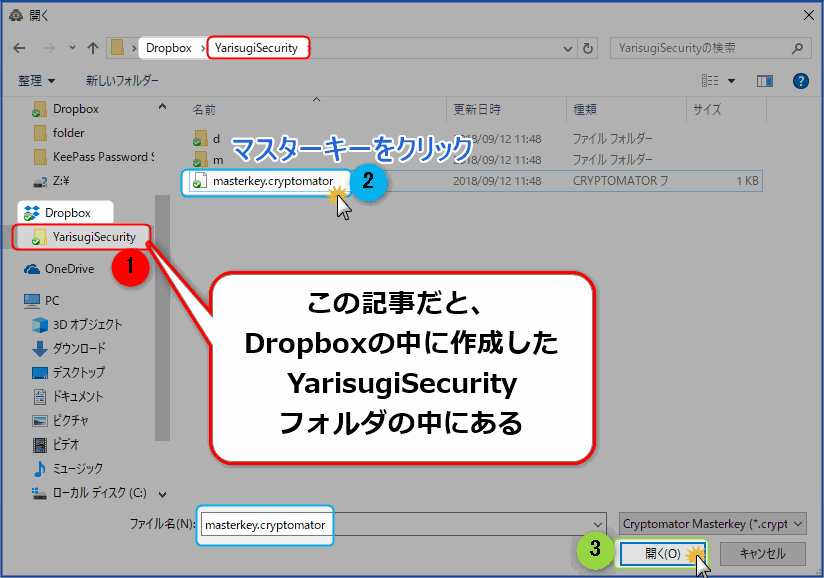Click the Cryptomator icon in title bar

[x=16, y=15]
